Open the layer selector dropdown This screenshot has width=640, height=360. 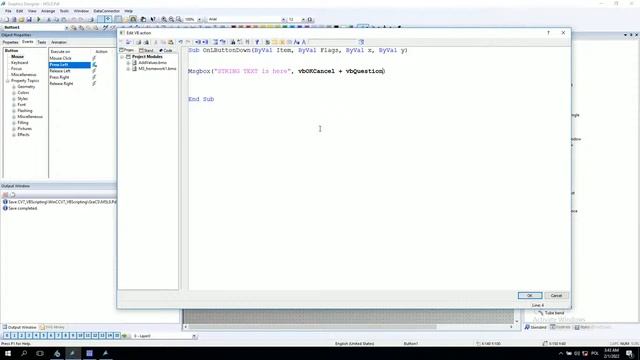(x=194, y=336)
